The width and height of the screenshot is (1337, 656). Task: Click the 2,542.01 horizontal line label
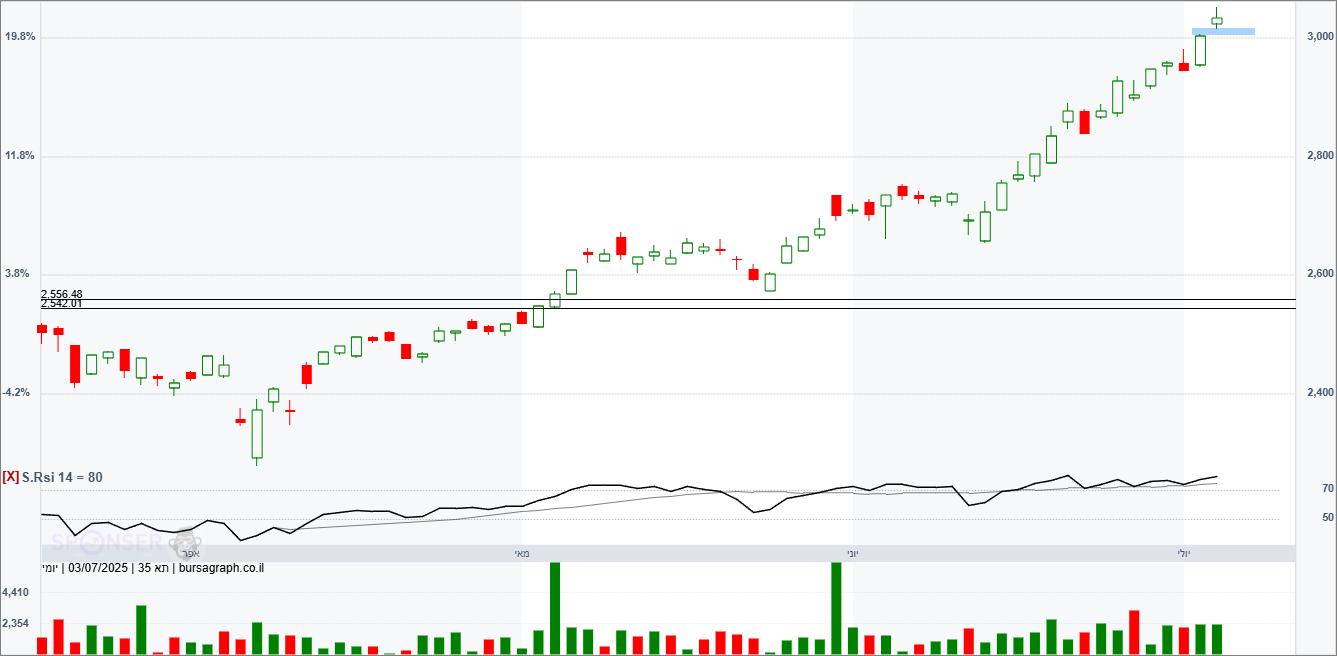click(62, 303)
